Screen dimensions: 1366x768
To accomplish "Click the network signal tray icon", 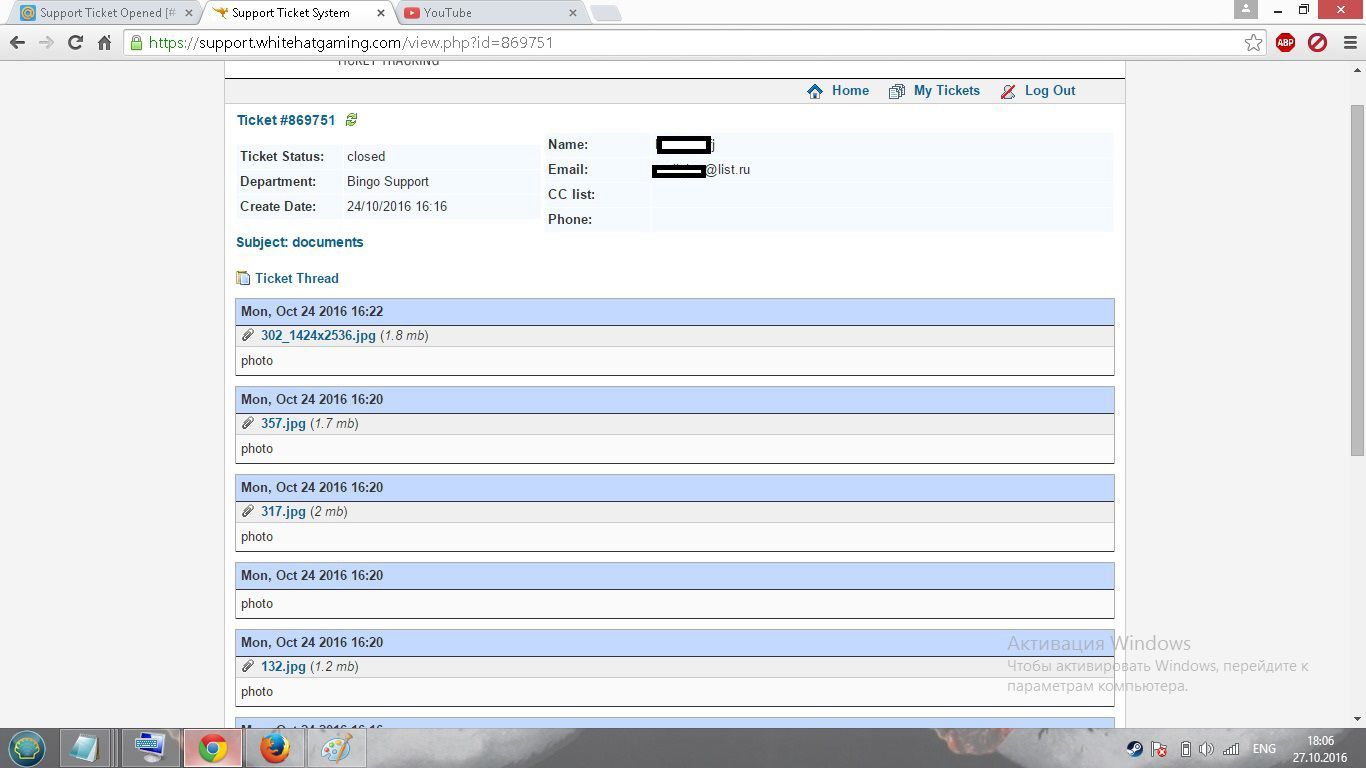I will pyautogui.click(x=1231, y=749).
